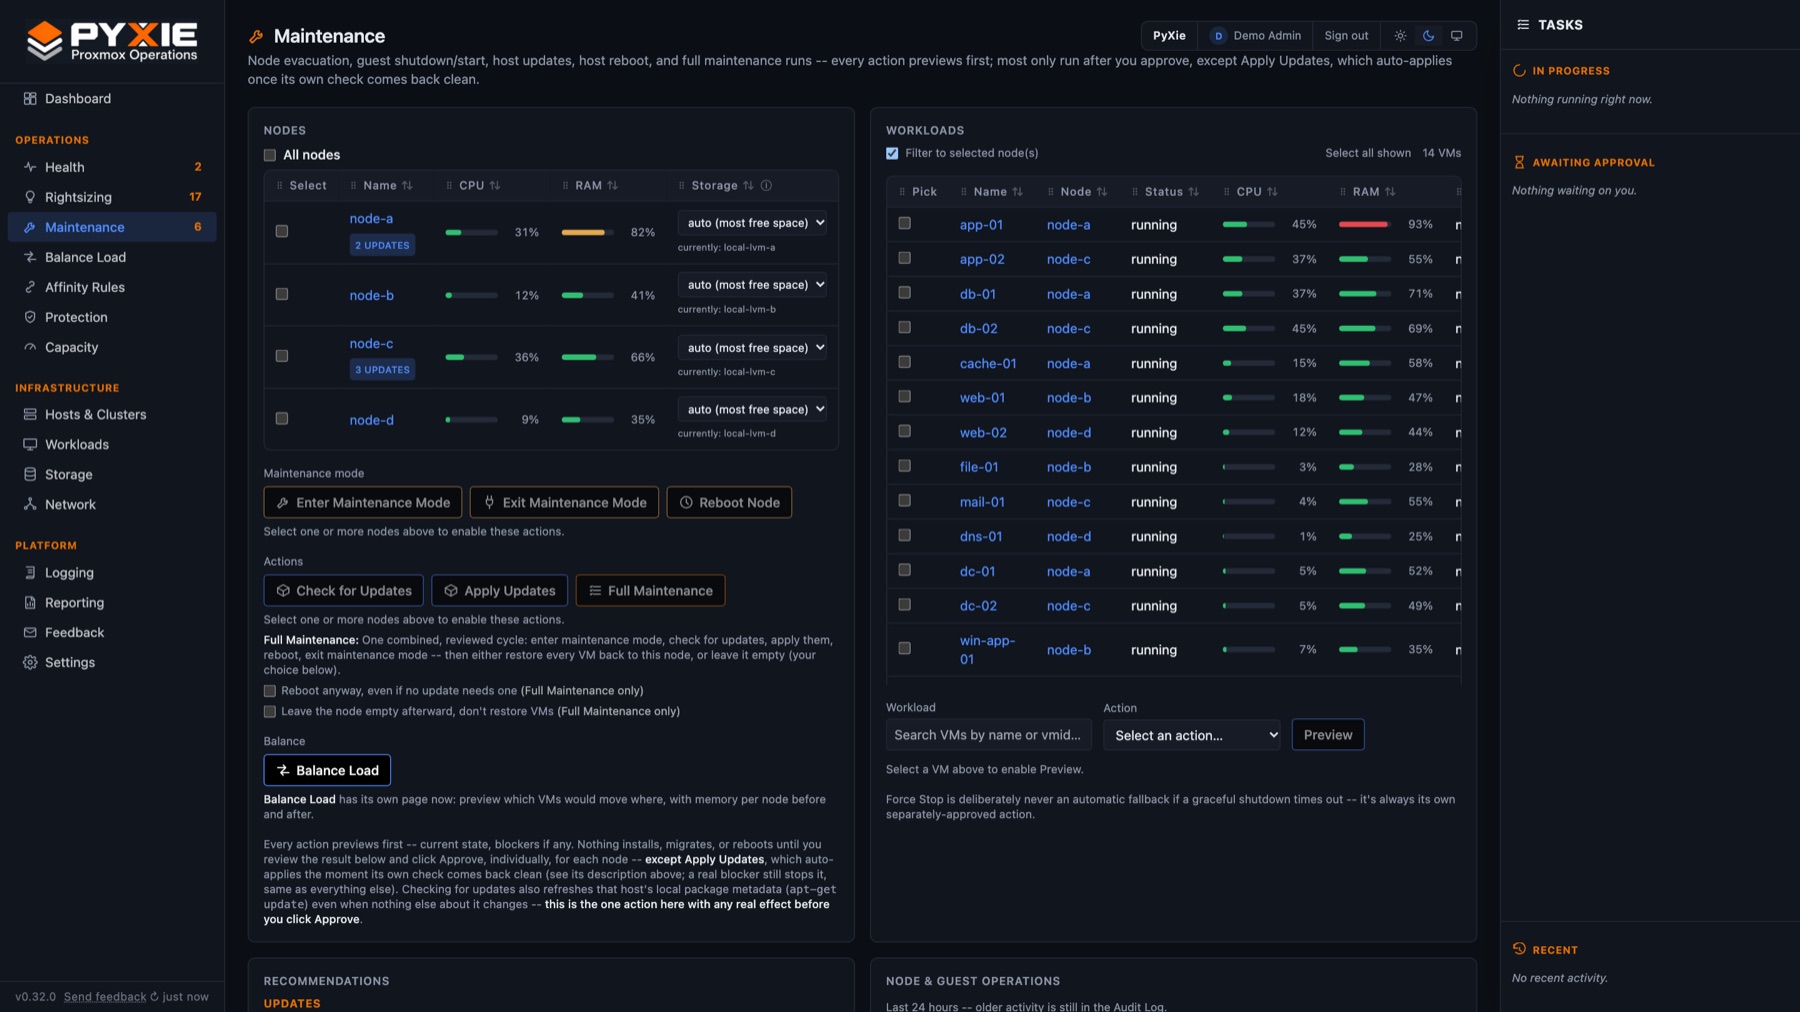Sort nodes table by Name column arrows

[x=407, y=186]
